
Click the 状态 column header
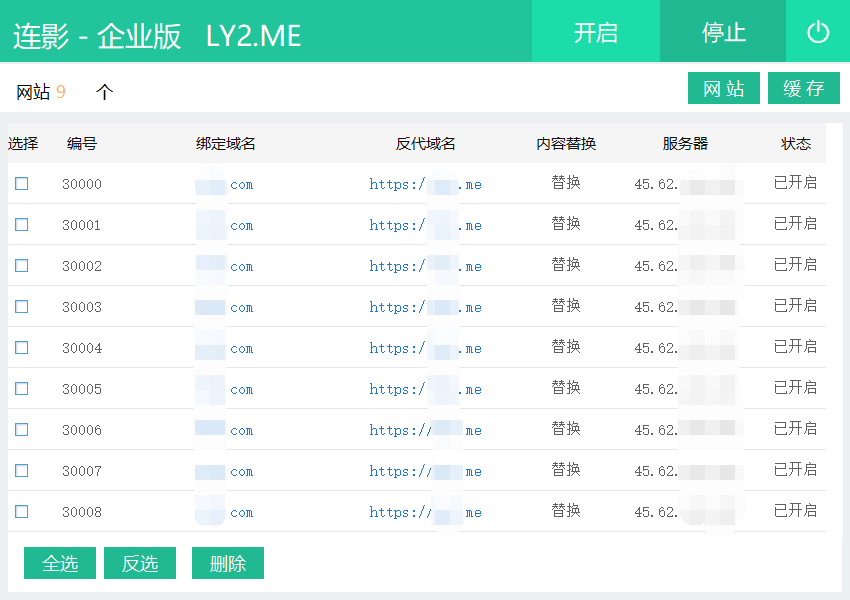[796, 144]
